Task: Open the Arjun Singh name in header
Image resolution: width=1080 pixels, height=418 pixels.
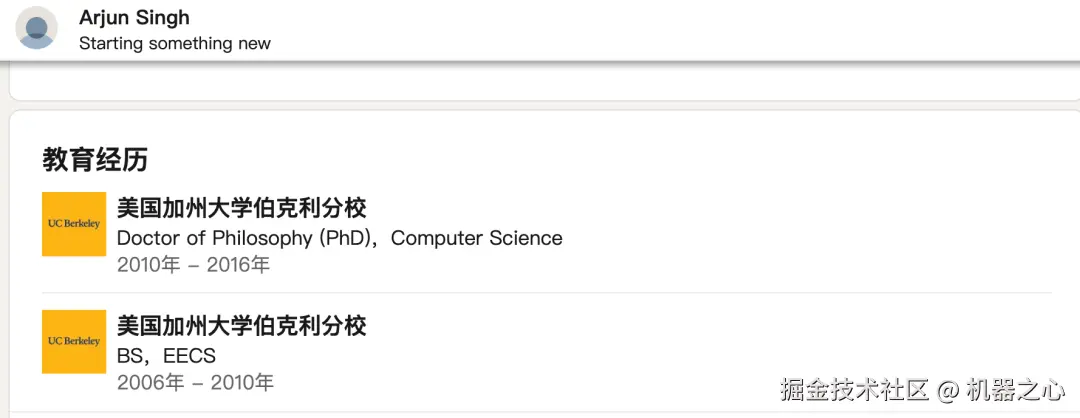Action: 134,17
